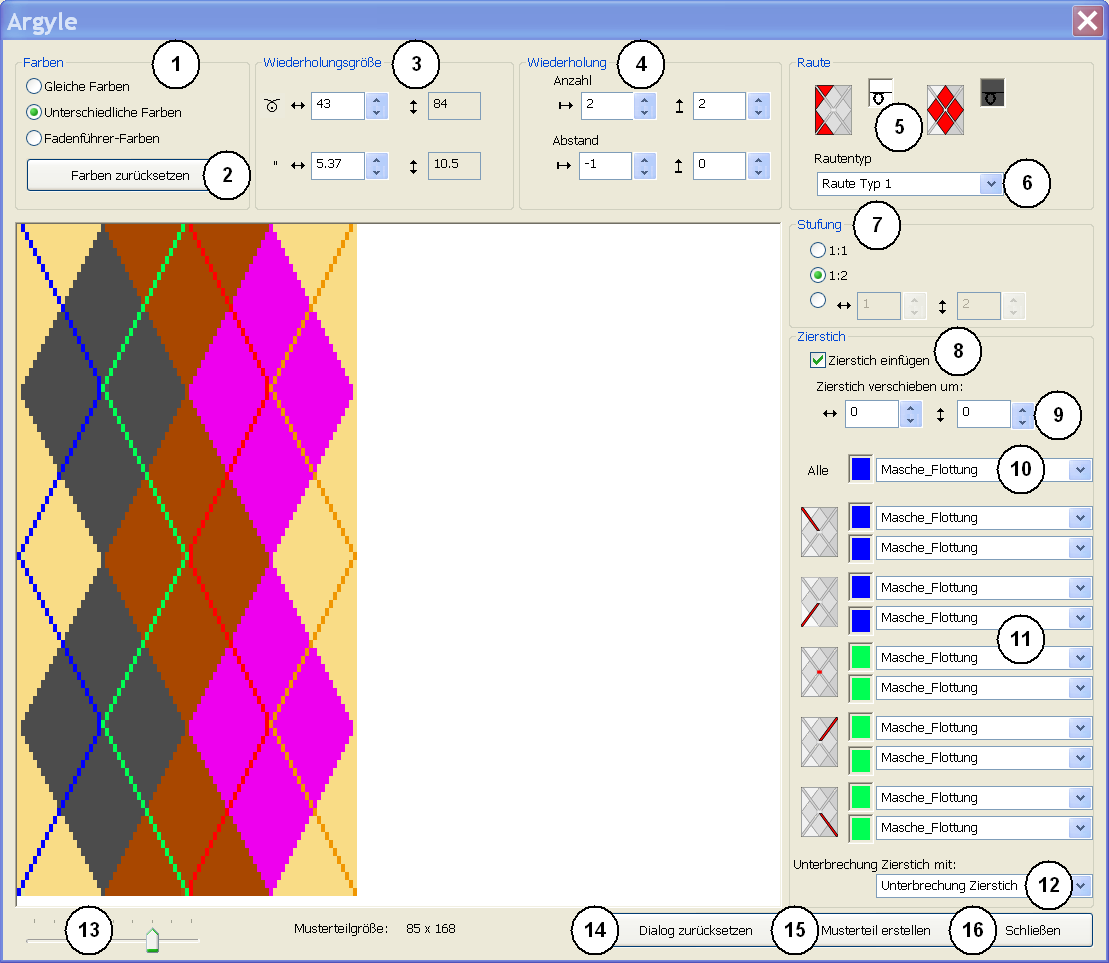Click the dark gray stitch symbol in Raute
This screenshot has height=963, width=1109.
pyautogui.click(x=992, y=93)
